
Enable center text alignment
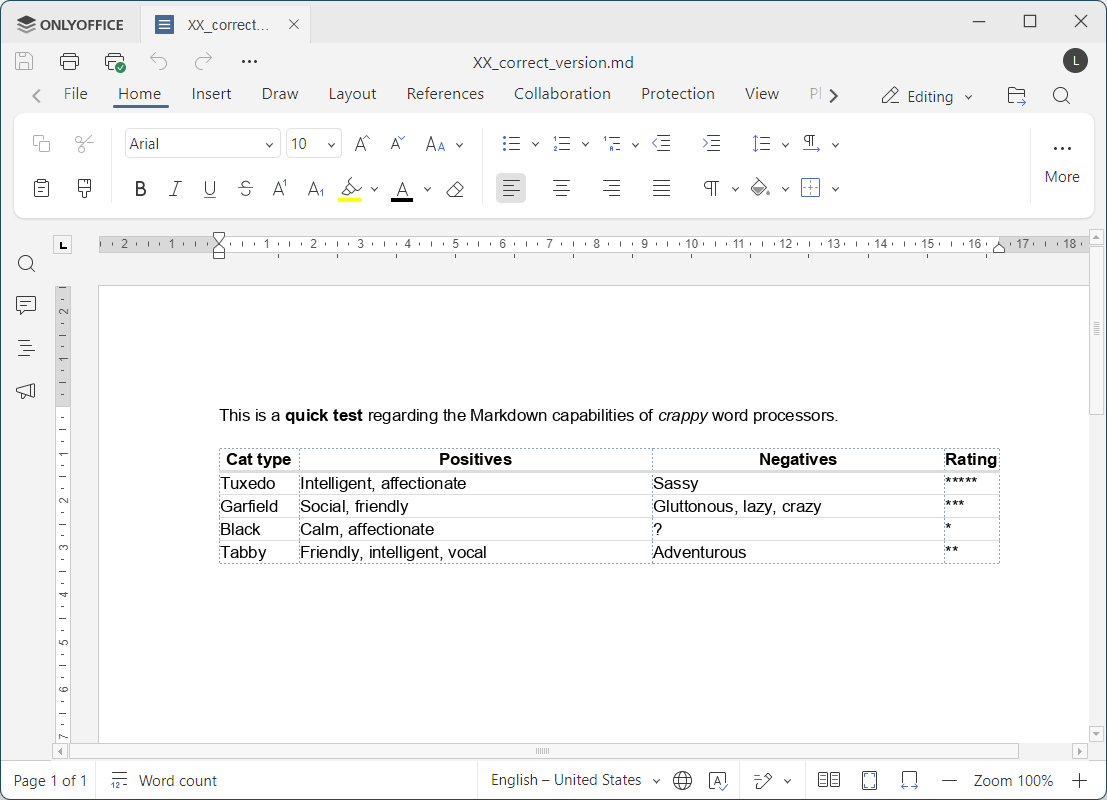[561, 188]
